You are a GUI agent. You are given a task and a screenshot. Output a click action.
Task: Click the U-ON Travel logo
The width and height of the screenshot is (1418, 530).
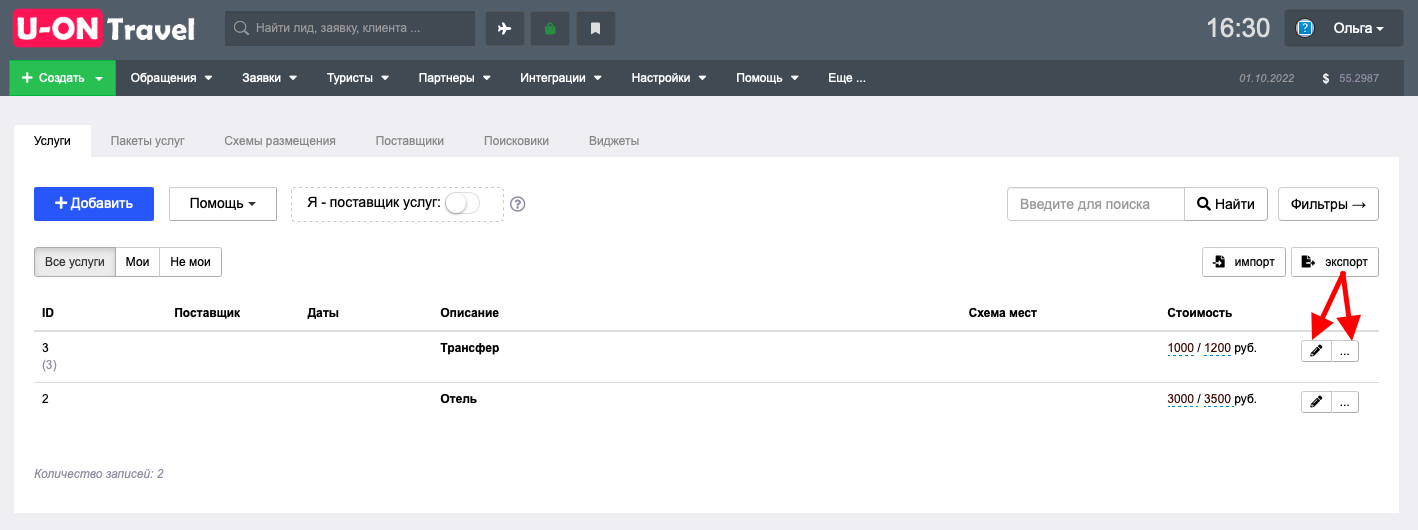pyautogui.click(x=105, y=28)
